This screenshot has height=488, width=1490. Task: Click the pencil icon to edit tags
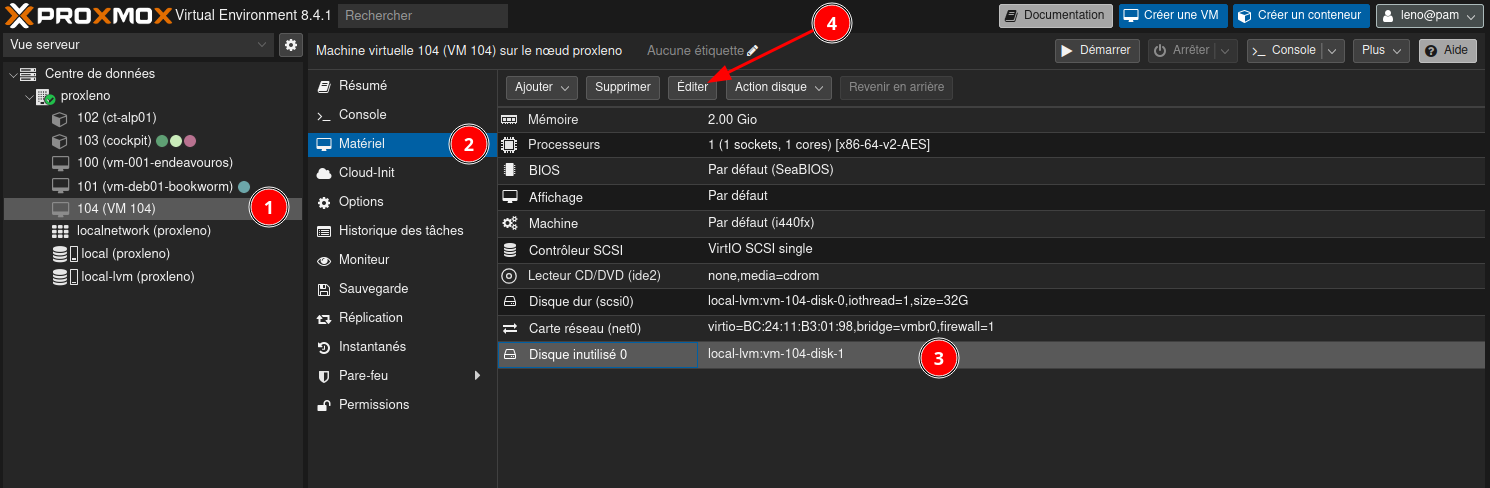click(x=753, y=50)
